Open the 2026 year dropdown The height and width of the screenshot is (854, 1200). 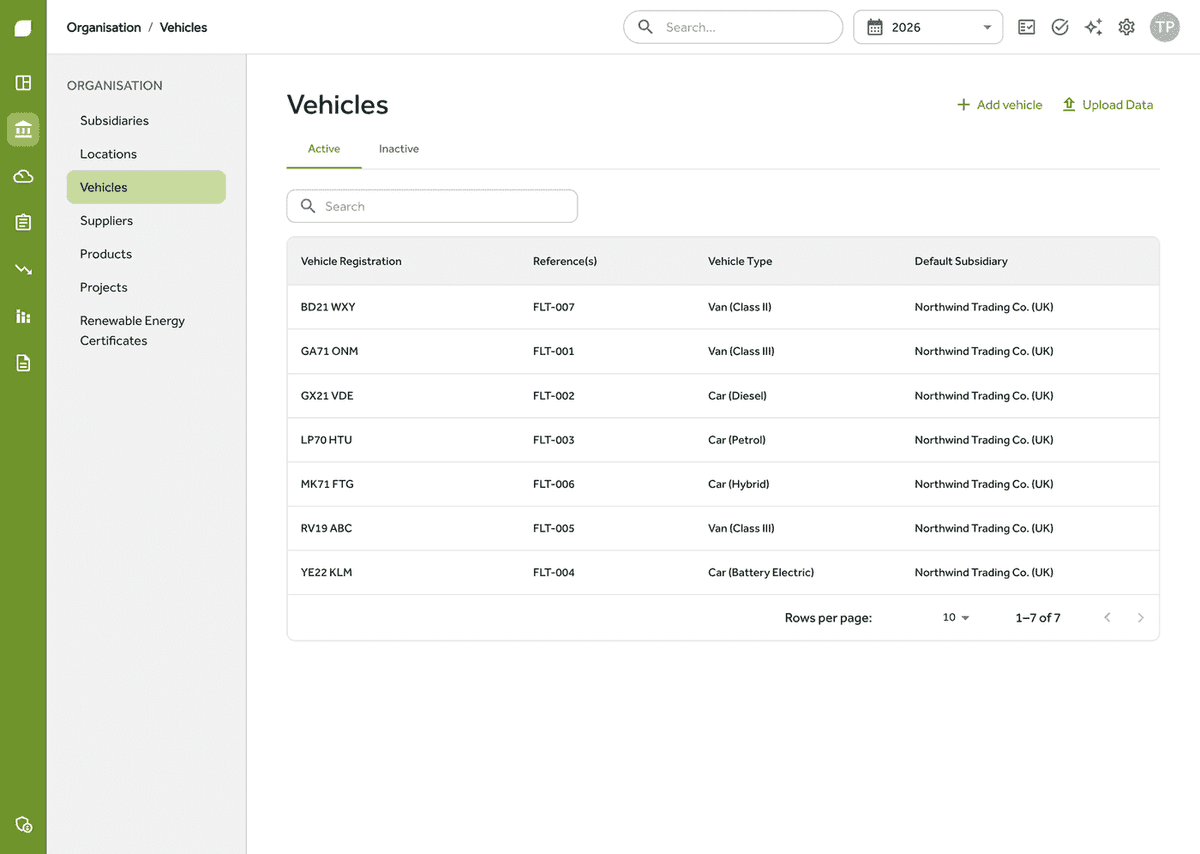[x=928, y=27]
